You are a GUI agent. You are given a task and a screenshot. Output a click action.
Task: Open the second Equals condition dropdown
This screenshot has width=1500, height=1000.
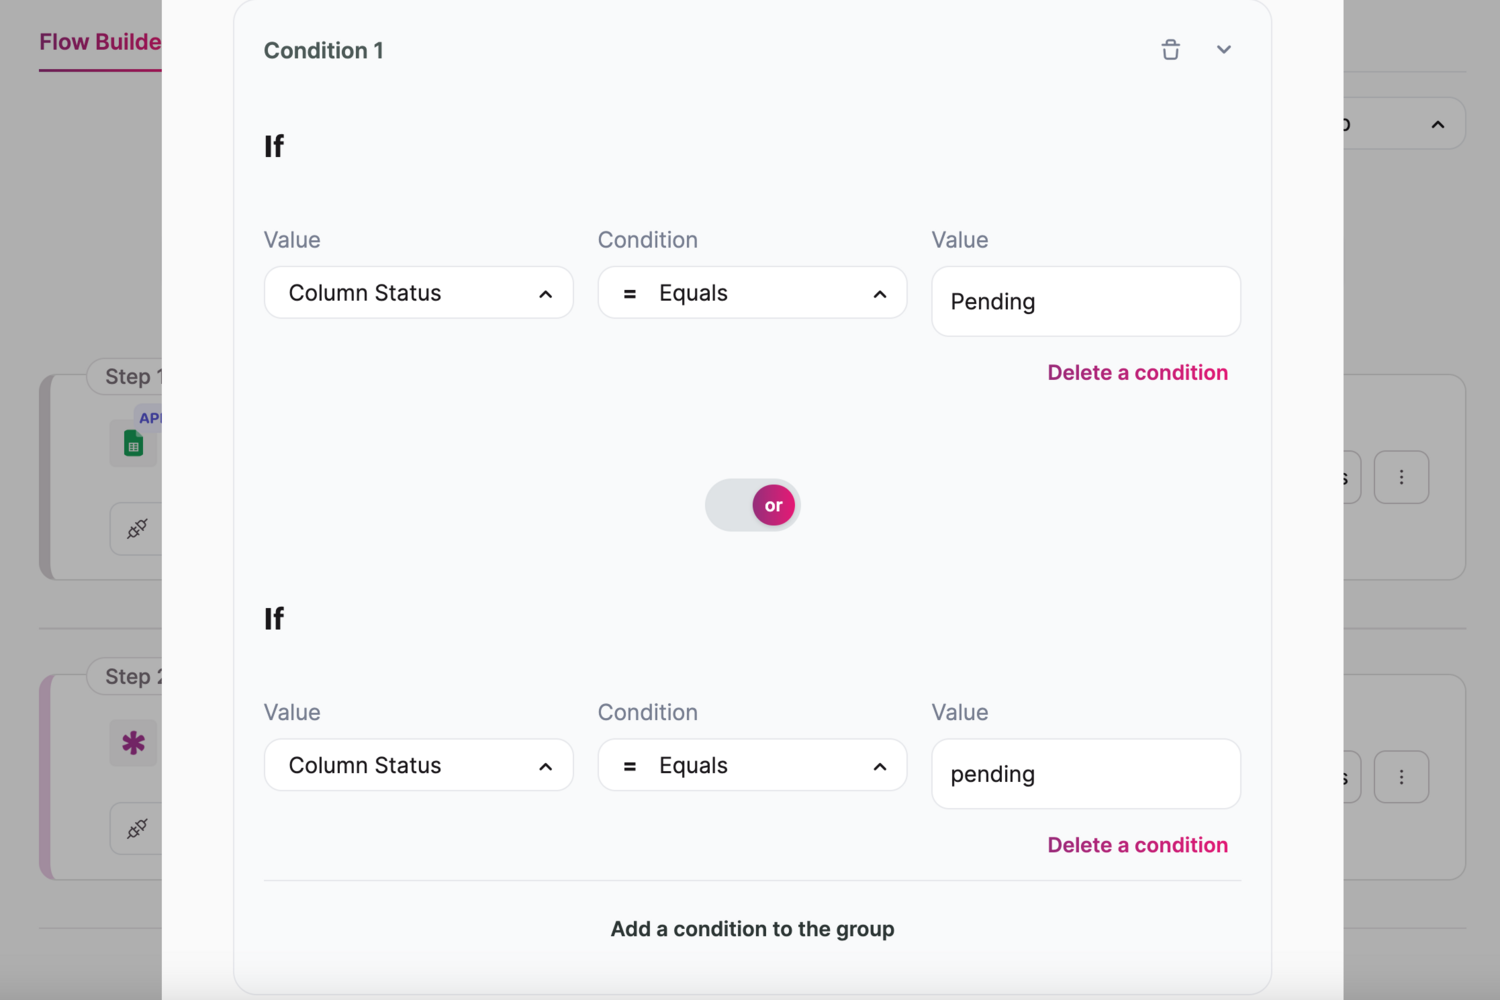pyautogui.click(x=752, y=765)
